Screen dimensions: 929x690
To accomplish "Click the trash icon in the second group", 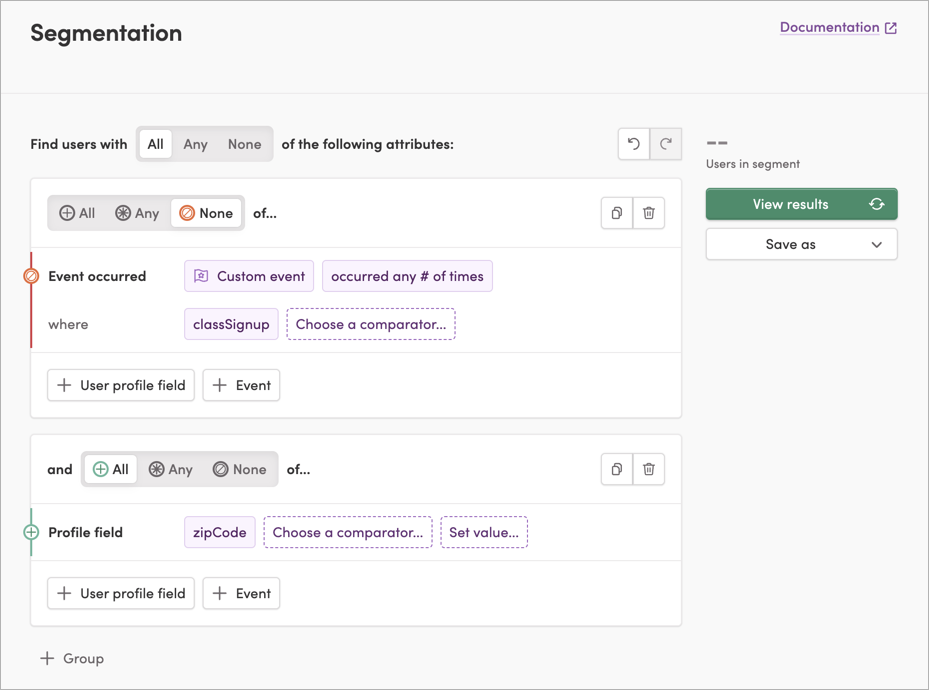I will pos(649,469).
